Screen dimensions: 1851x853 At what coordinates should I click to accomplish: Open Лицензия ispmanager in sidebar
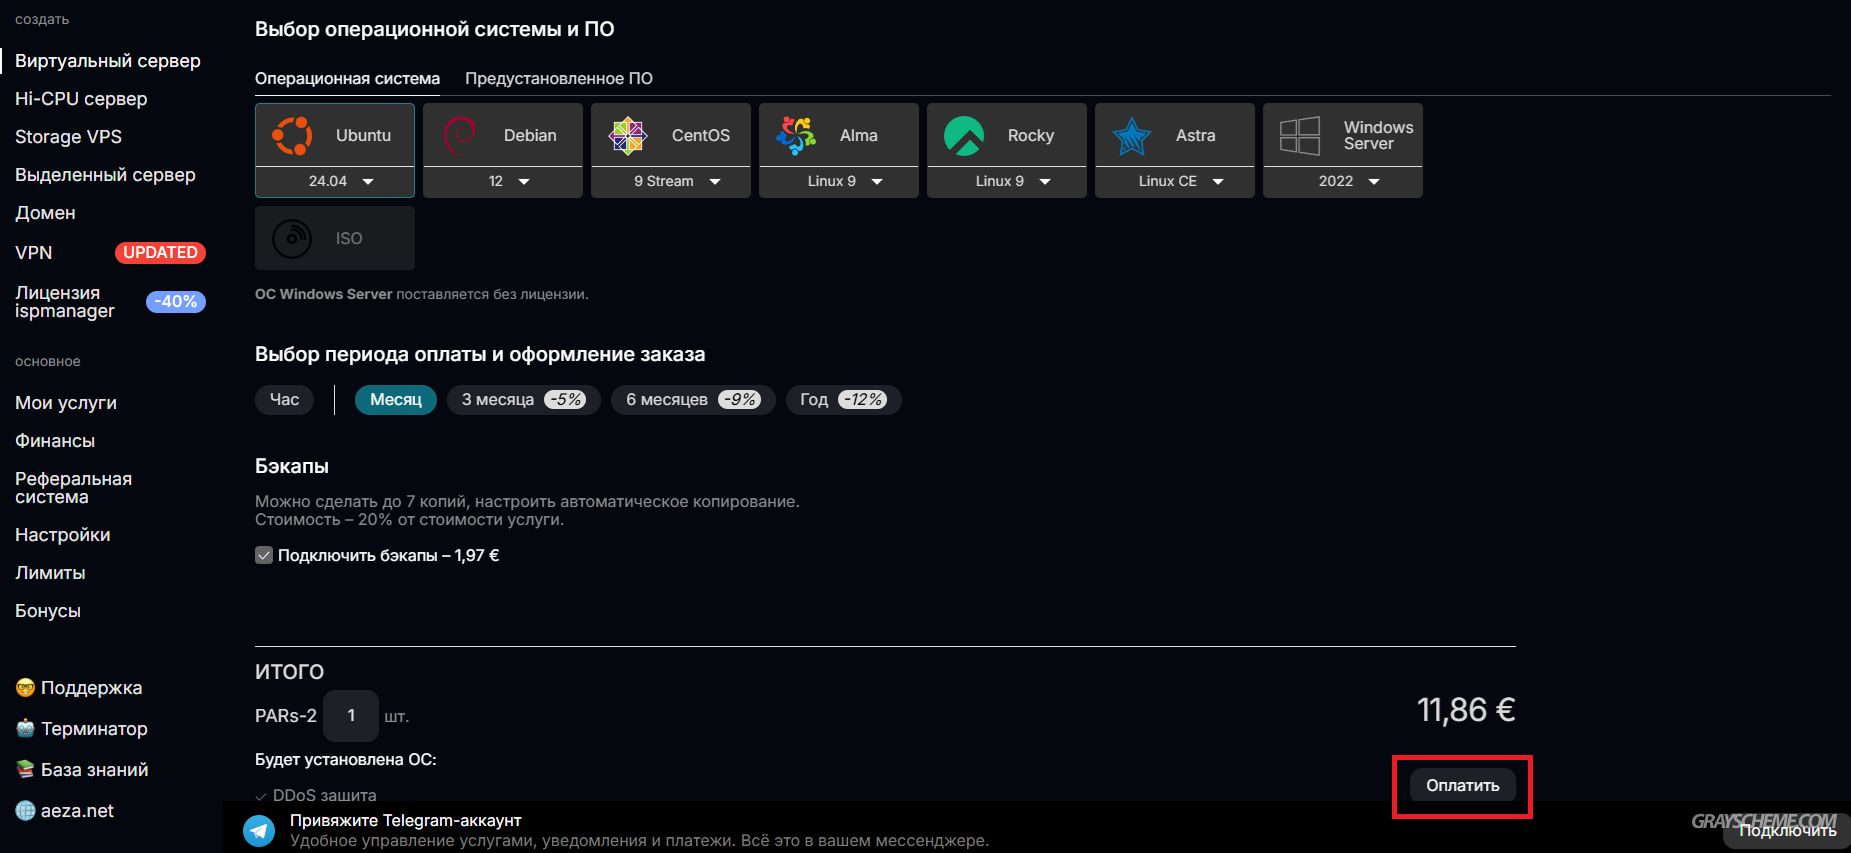[x=65, y=302]
